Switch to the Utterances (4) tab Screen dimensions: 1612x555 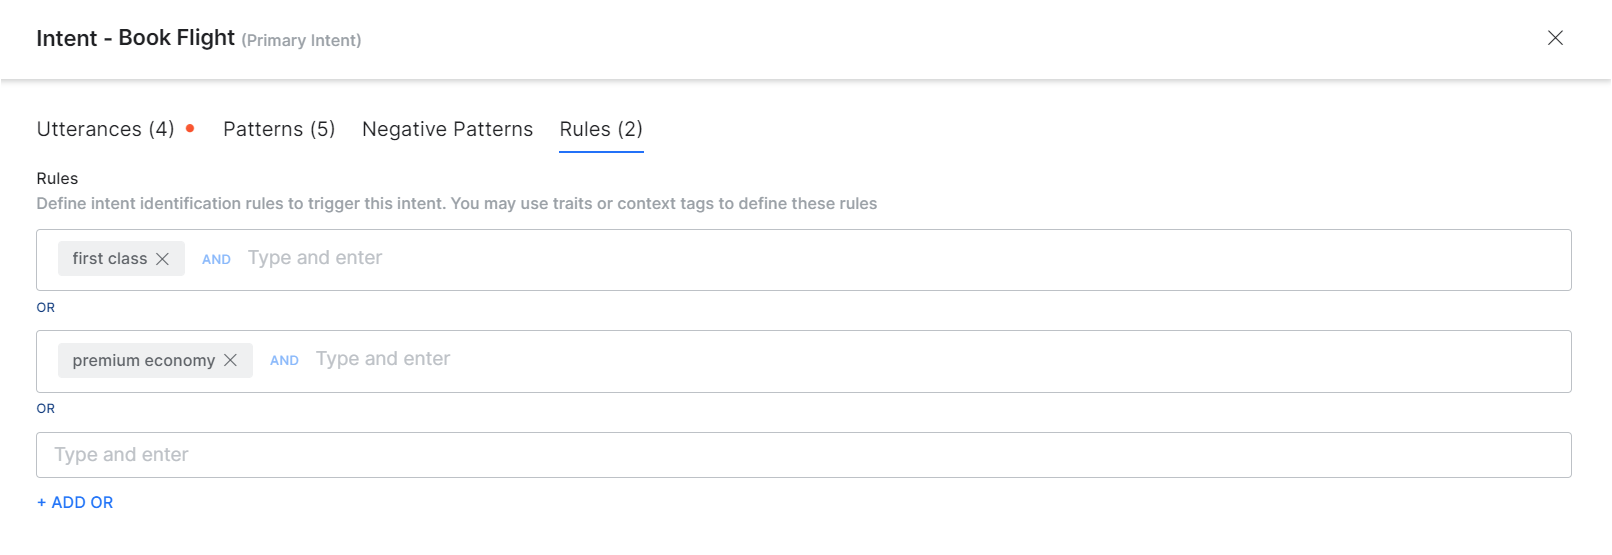[x=105, y=129]
